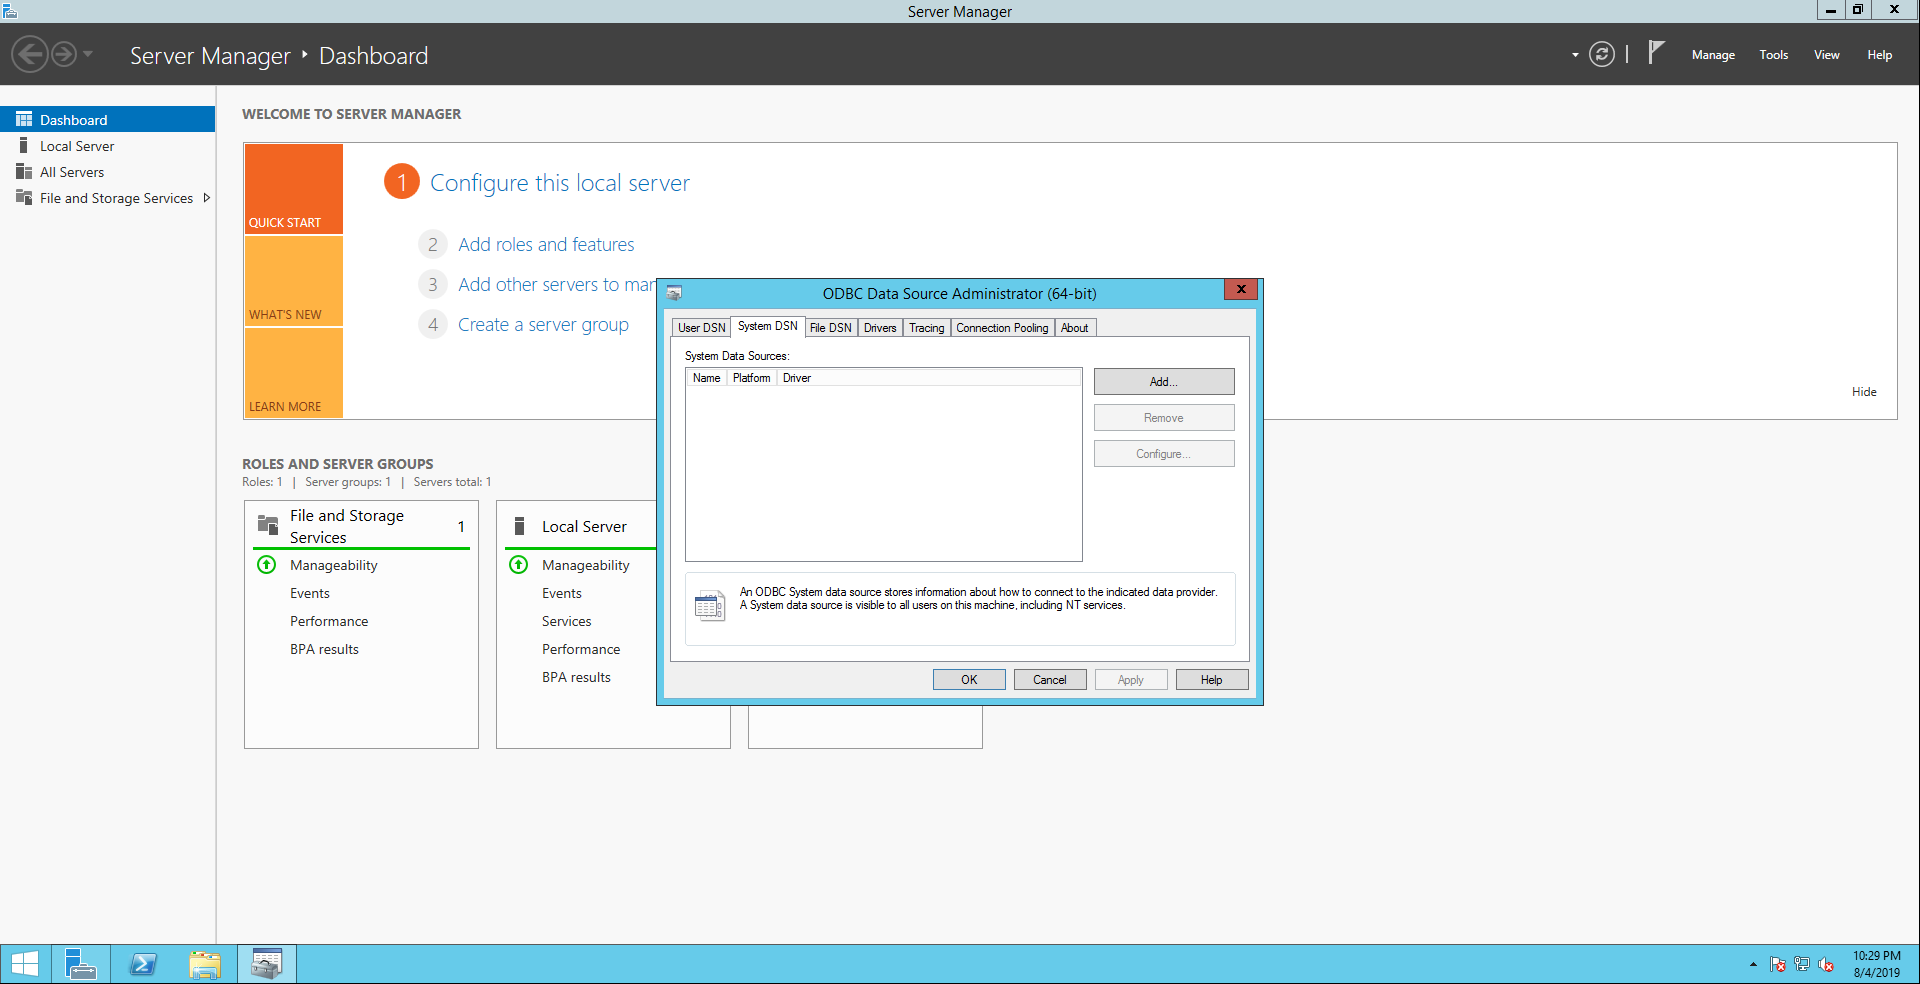Click the refresh icon in header
This screenshot has width=1920, height=984.
pos(1602,54)
